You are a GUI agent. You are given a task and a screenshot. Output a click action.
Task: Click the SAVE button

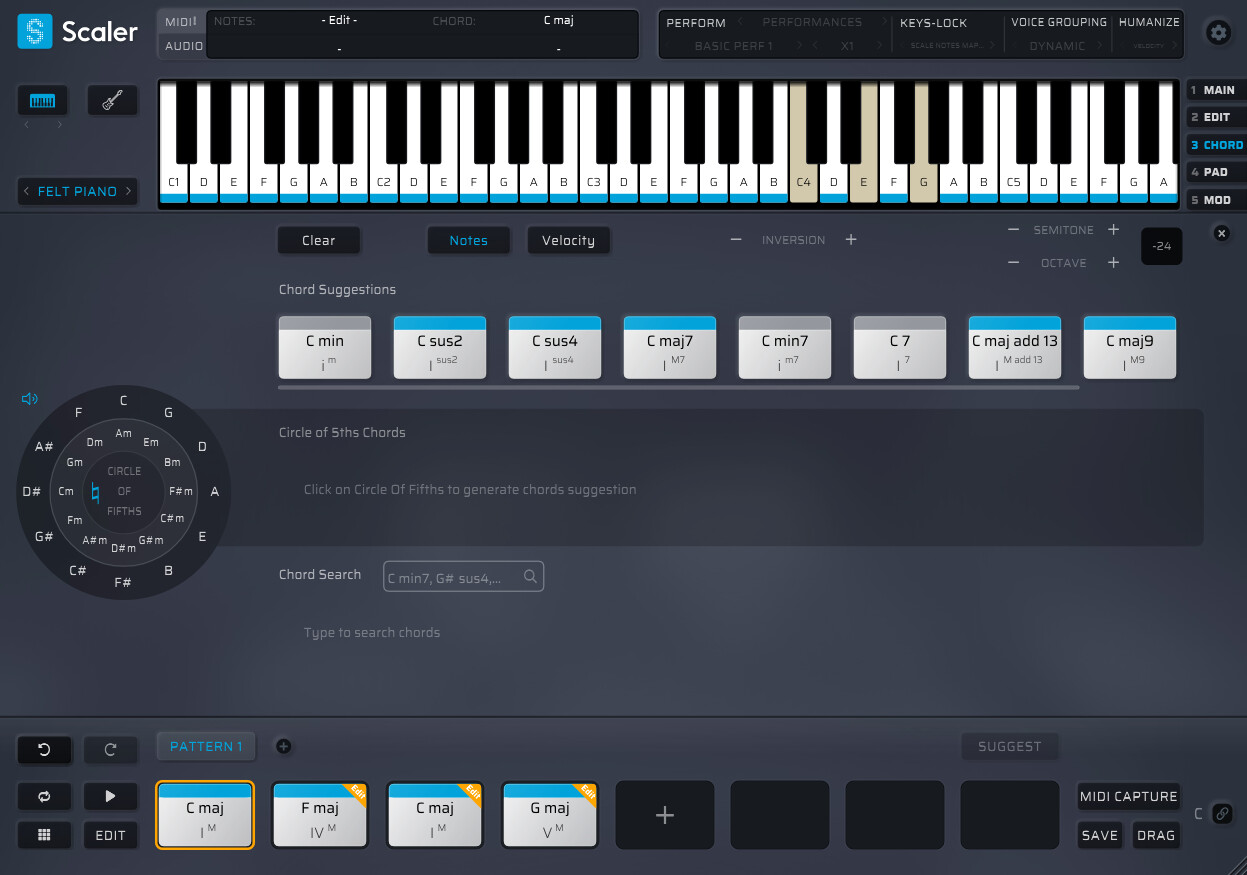pyautogui.click(x=1100, y=835)
